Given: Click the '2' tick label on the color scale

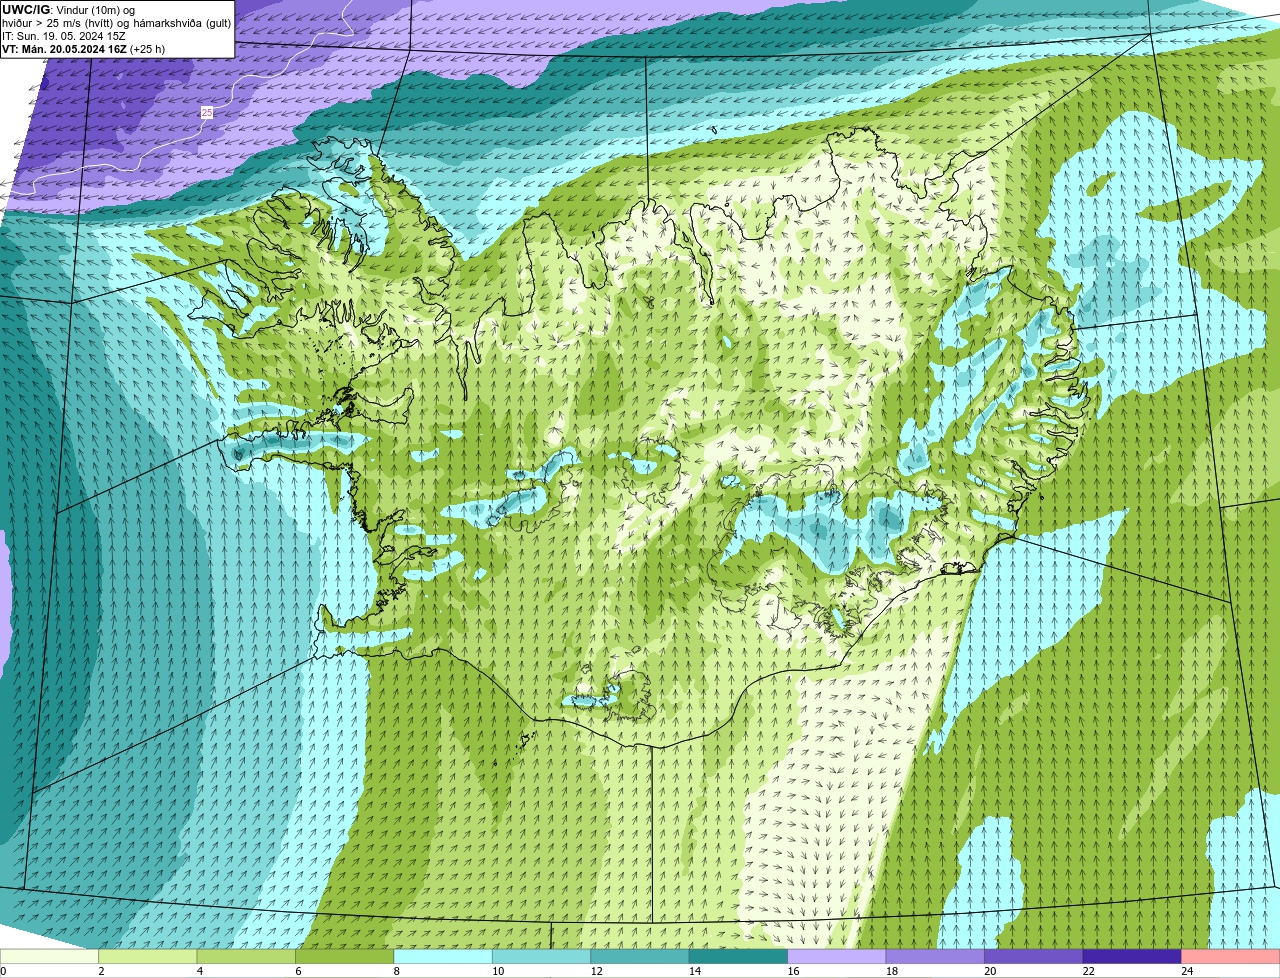Looking at the screenshot, I should click(101, 971).
